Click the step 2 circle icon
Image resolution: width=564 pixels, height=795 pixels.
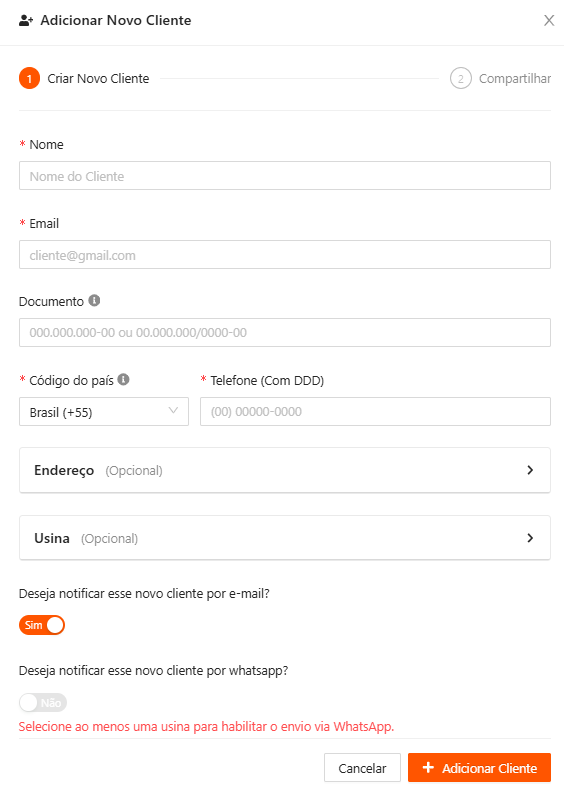pos(461,79)
